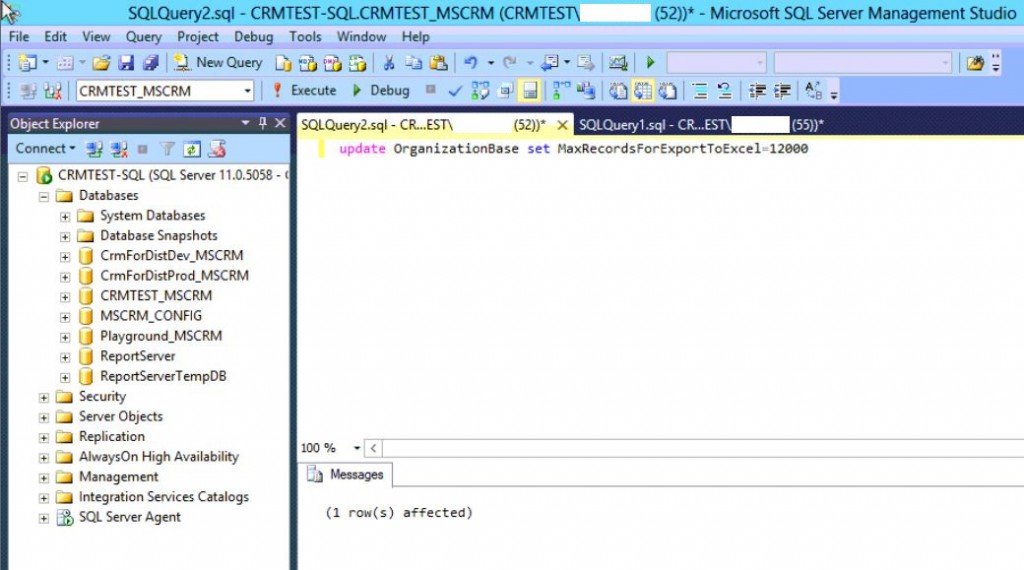This screenshot has height=570, width=1024.
Task: Click the Undo arrow icon
Action: pyautogui.click(x=470, y=63)
